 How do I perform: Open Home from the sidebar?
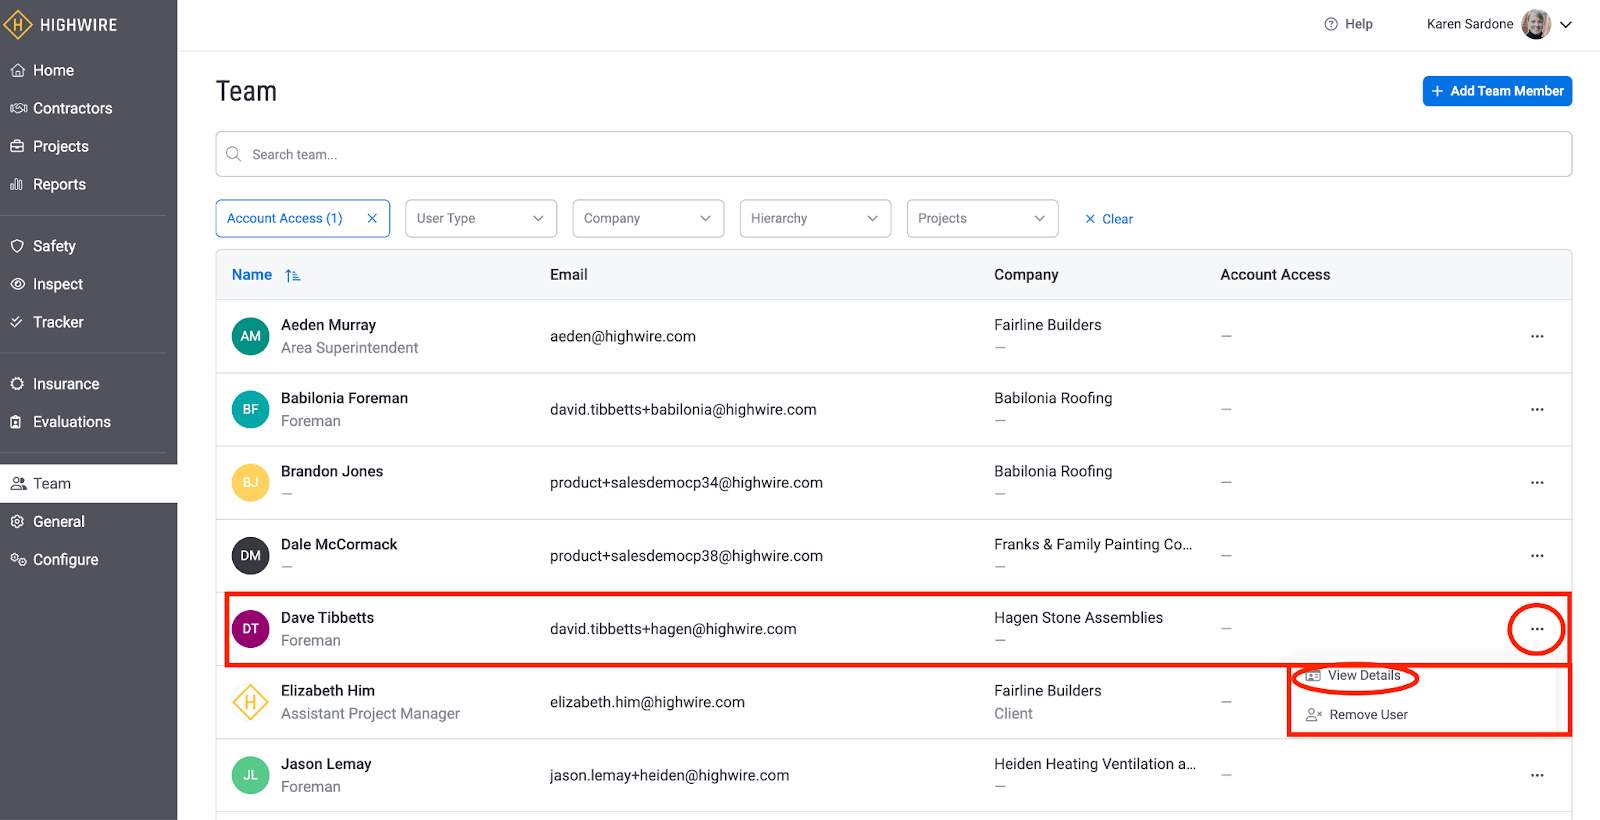click(x=53, y=70)
